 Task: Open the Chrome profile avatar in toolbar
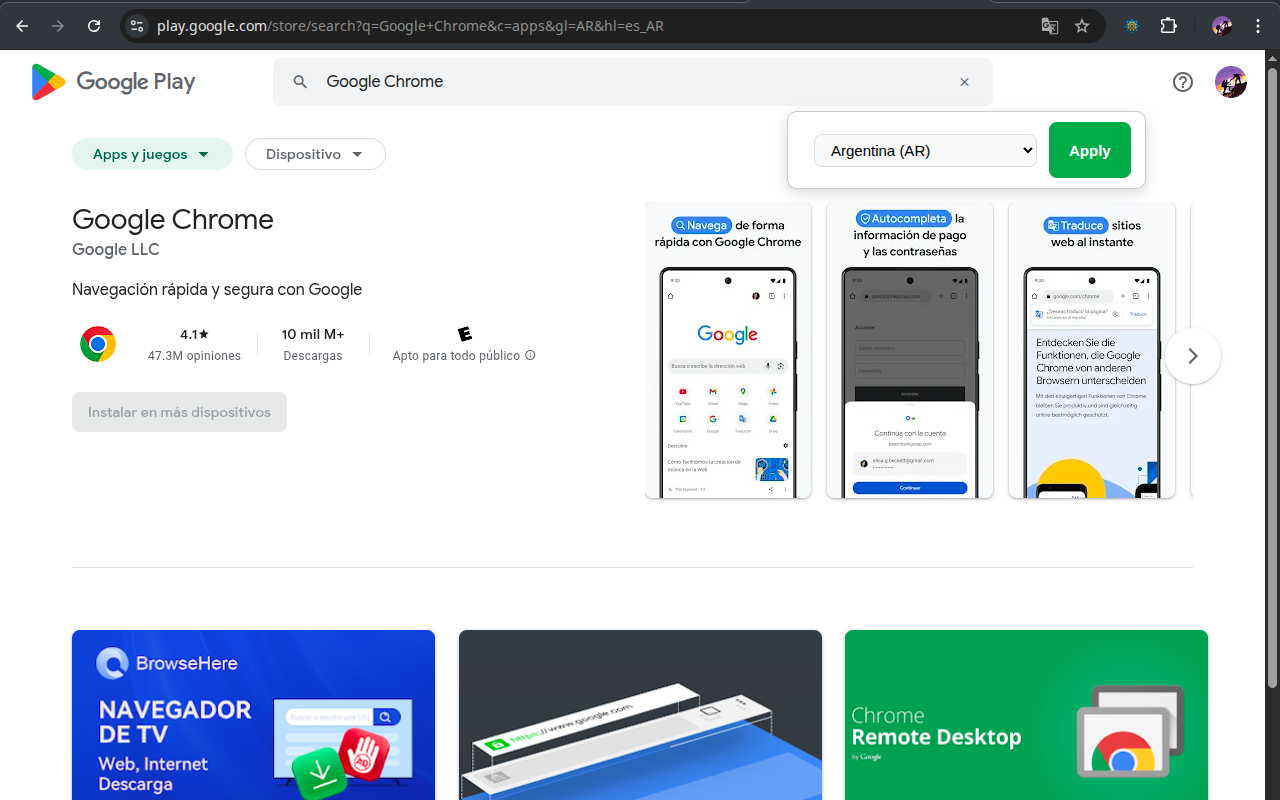click(1222, 26)
